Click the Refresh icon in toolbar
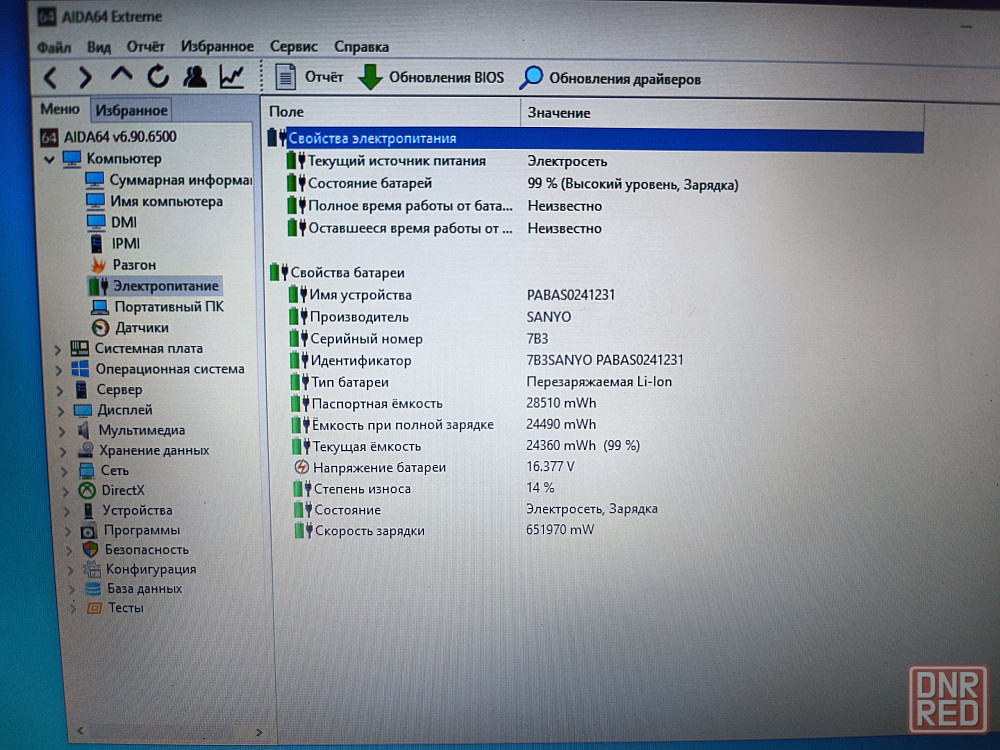 coord(158,77)
